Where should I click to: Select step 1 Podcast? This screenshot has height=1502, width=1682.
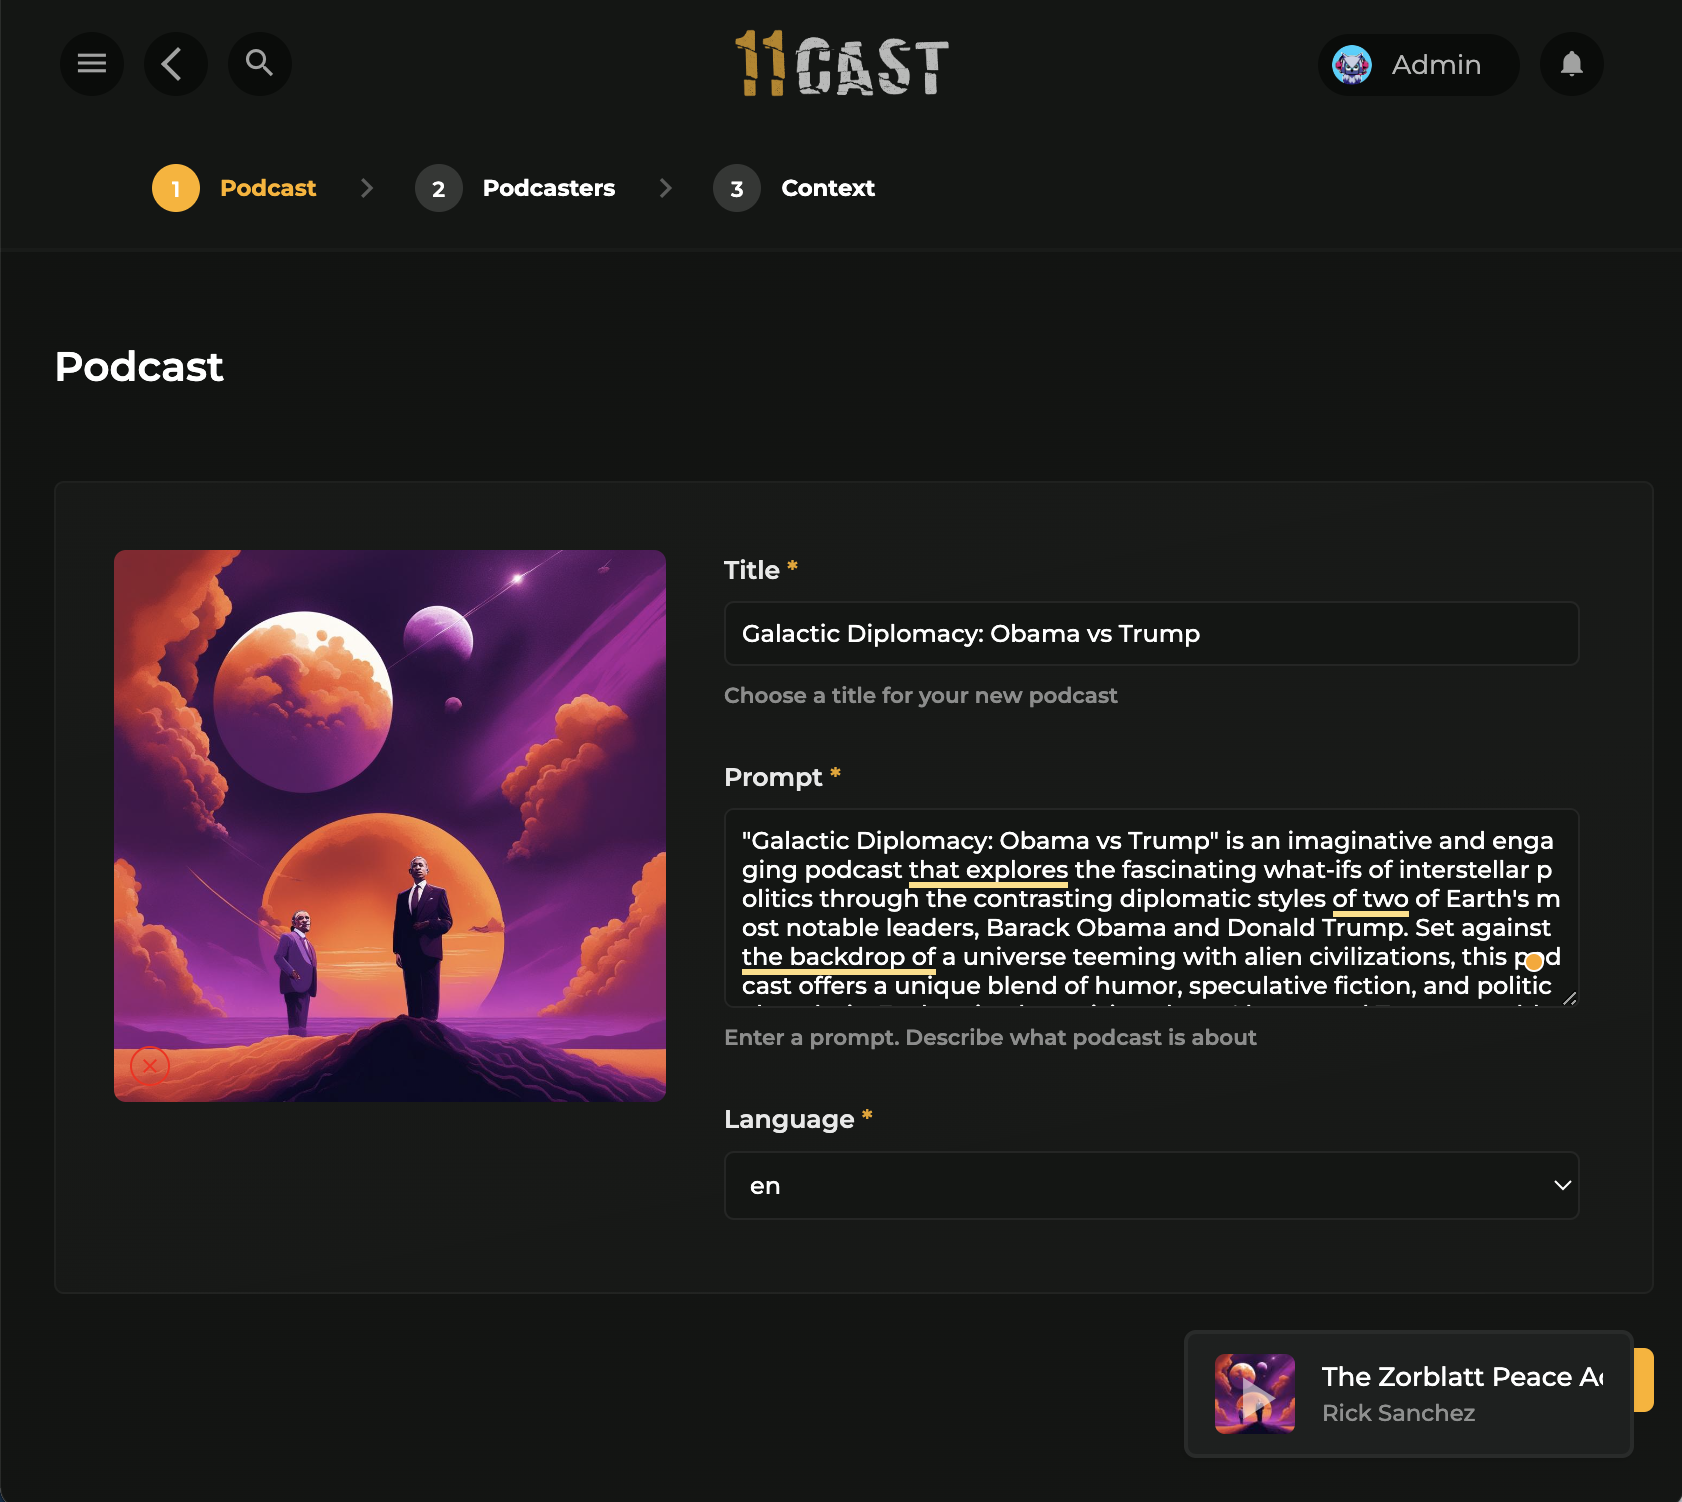(234, 188)
